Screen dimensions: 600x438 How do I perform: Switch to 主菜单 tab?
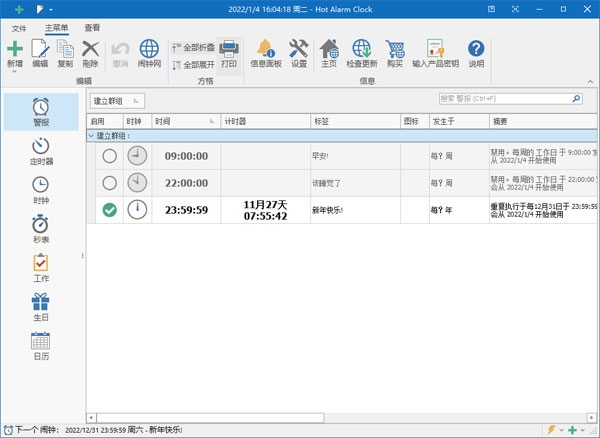57,28
